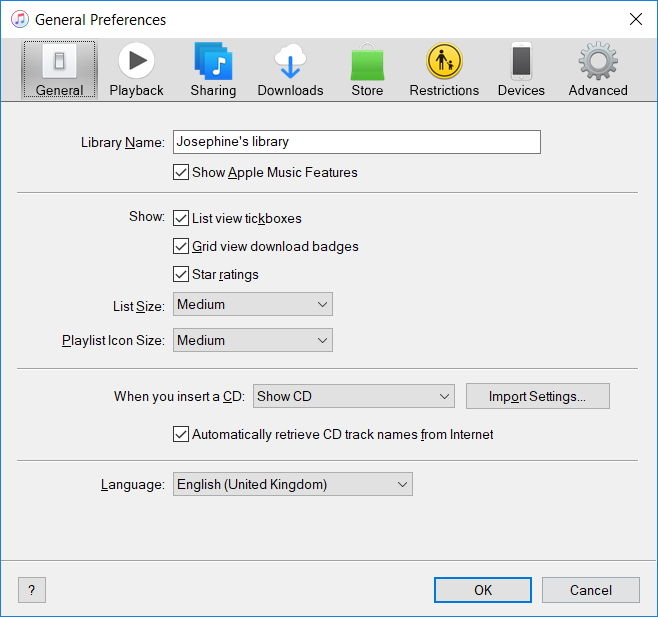Click the List Size label
The height and width of the screenshot is (617, 658).
(x=138, y=306)
